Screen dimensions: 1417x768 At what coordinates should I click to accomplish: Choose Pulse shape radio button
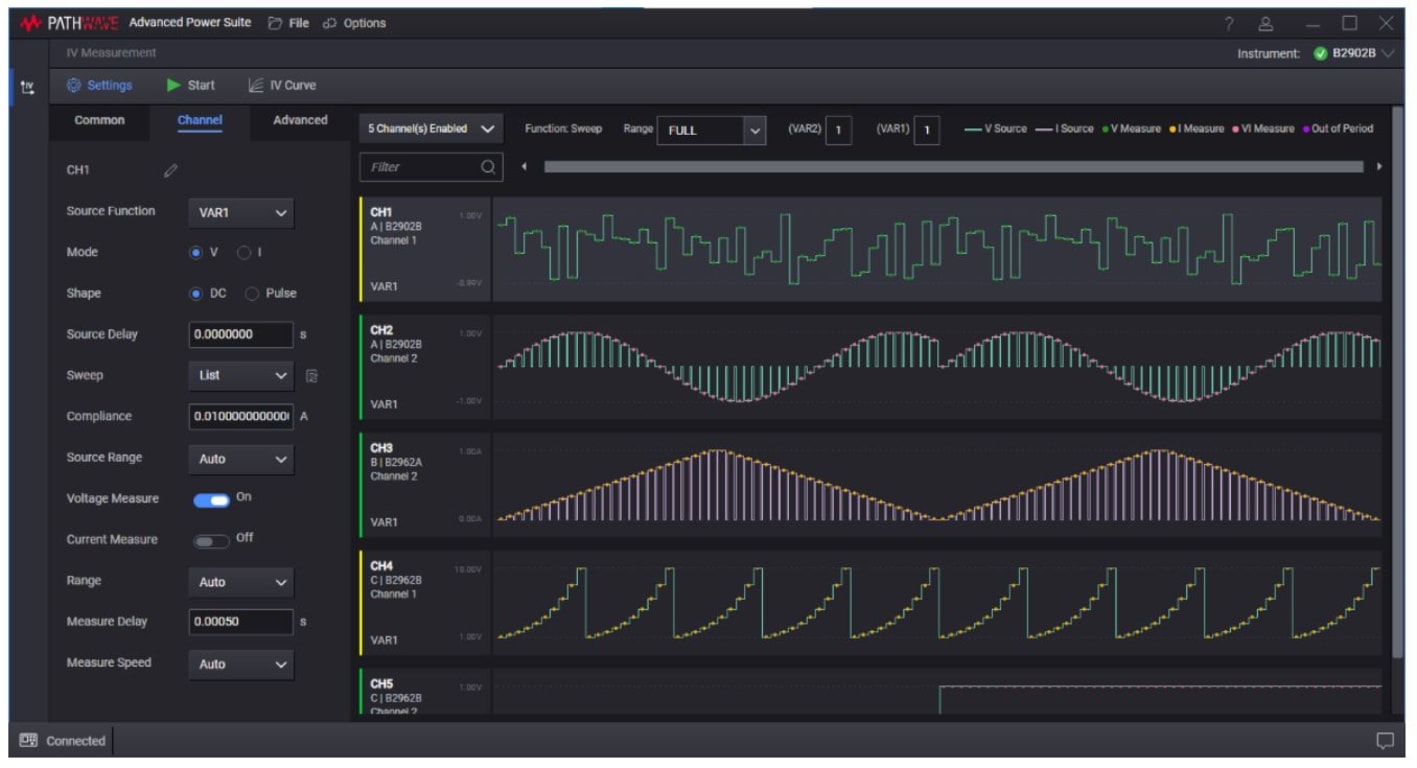click(x=252, y=294)
